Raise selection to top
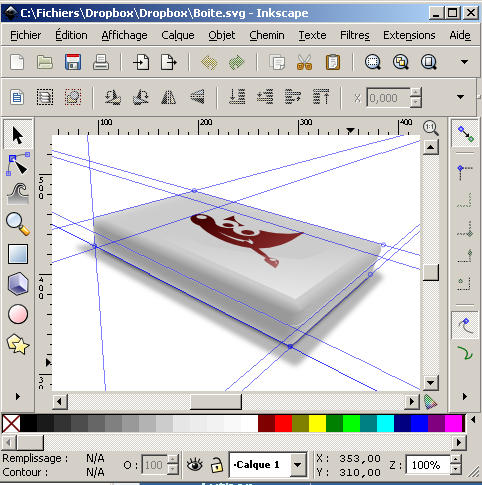482x485 pixels. point(321,97)
